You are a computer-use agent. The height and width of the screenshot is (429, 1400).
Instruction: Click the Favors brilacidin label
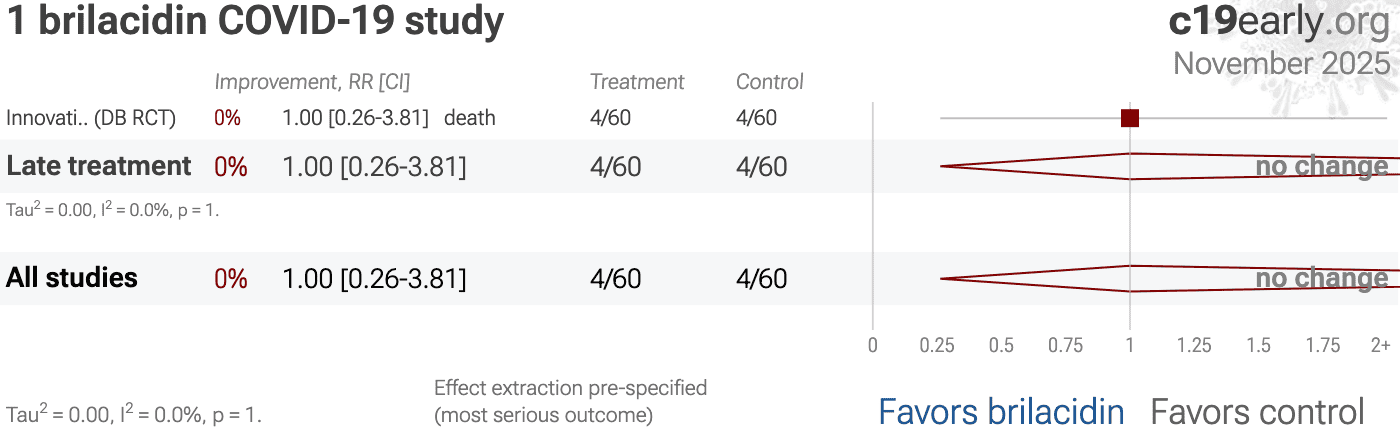tap(1001, 411)
